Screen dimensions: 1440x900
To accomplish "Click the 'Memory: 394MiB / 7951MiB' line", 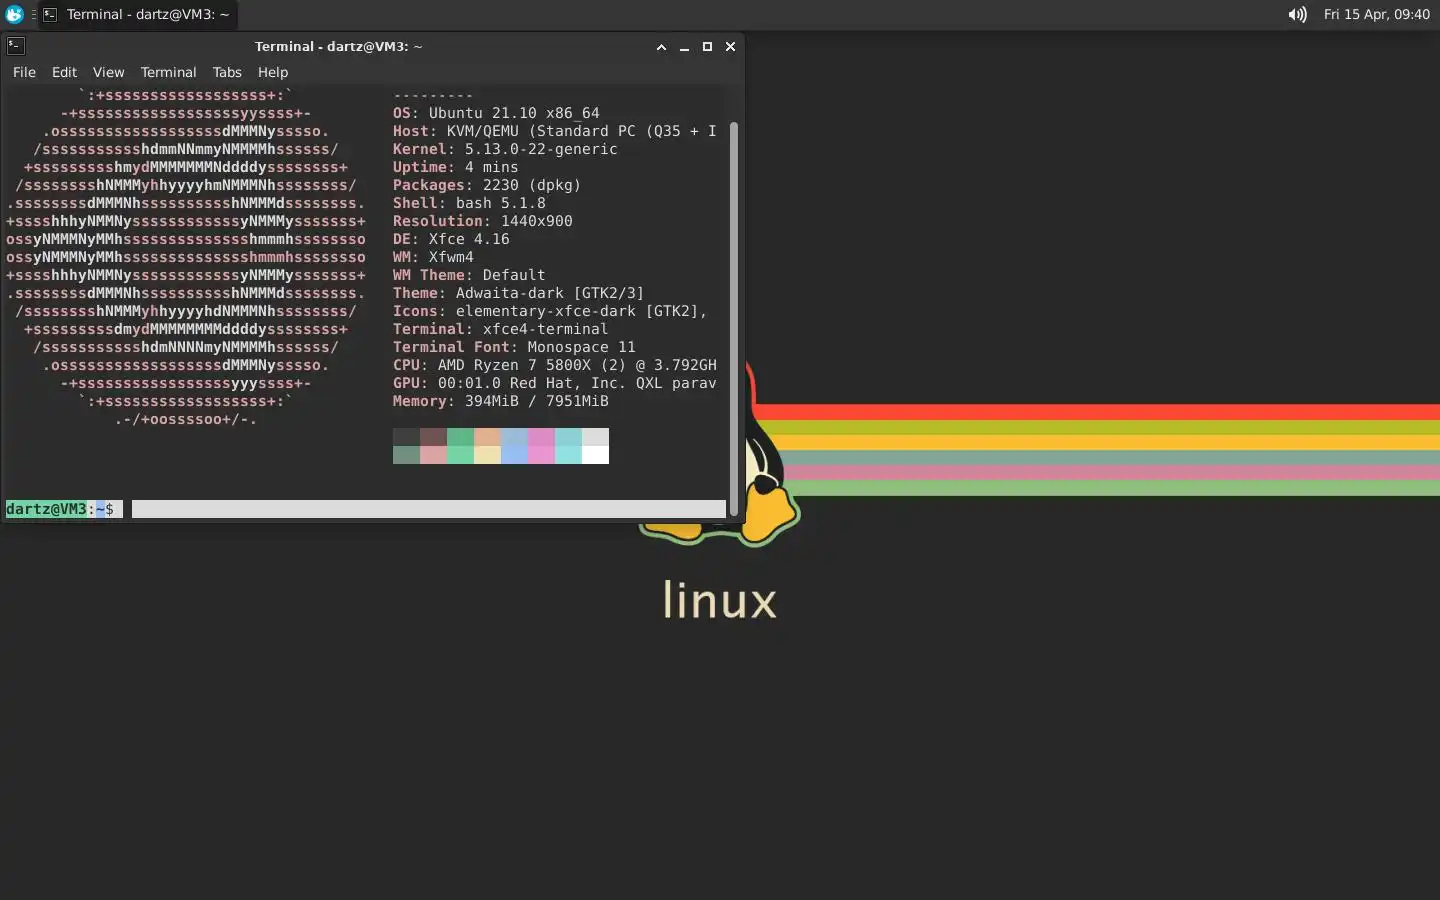I will click(500, 401).
